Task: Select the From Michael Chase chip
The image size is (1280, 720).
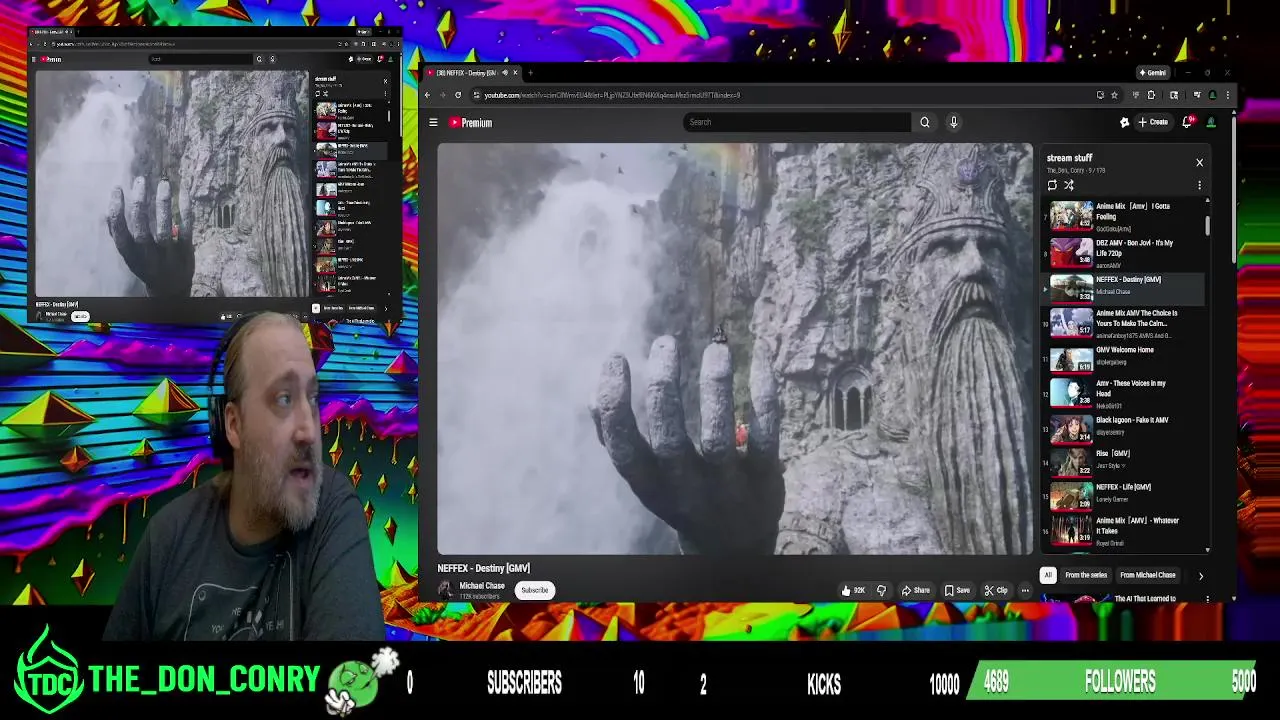Action: coord(1147,575)
